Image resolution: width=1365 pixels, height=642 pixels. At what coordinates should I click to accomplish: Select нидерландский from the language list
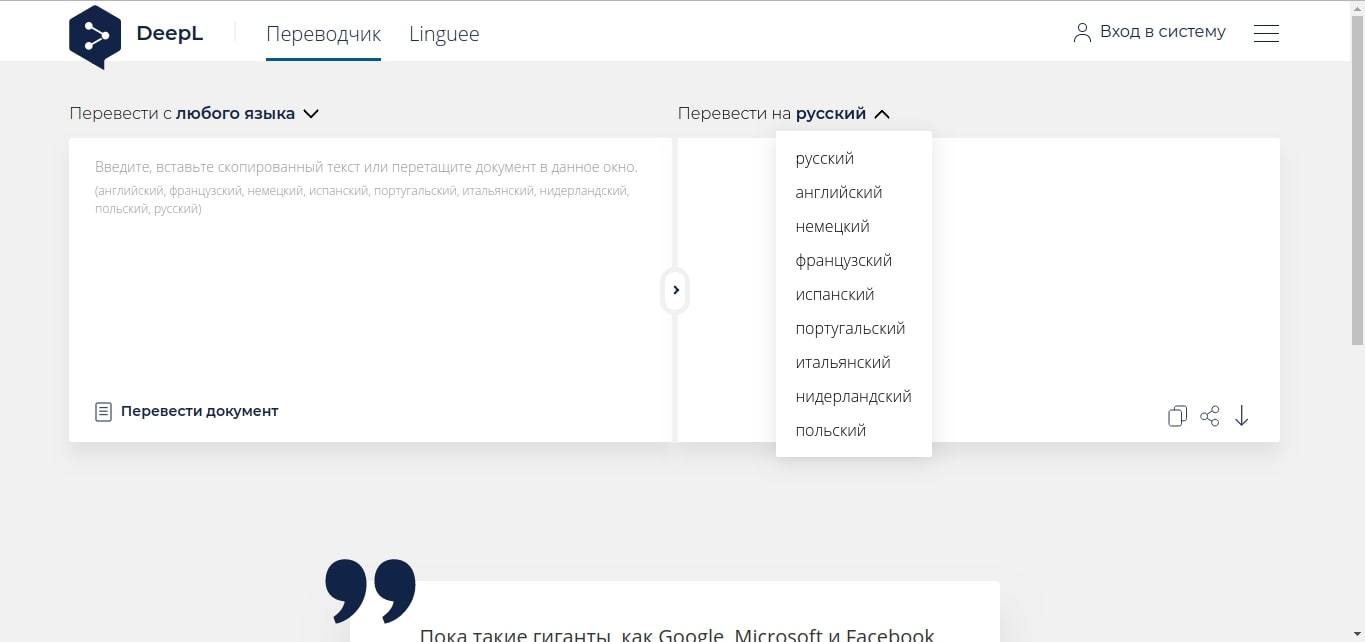pyautogui.click(x=854, y=396)
